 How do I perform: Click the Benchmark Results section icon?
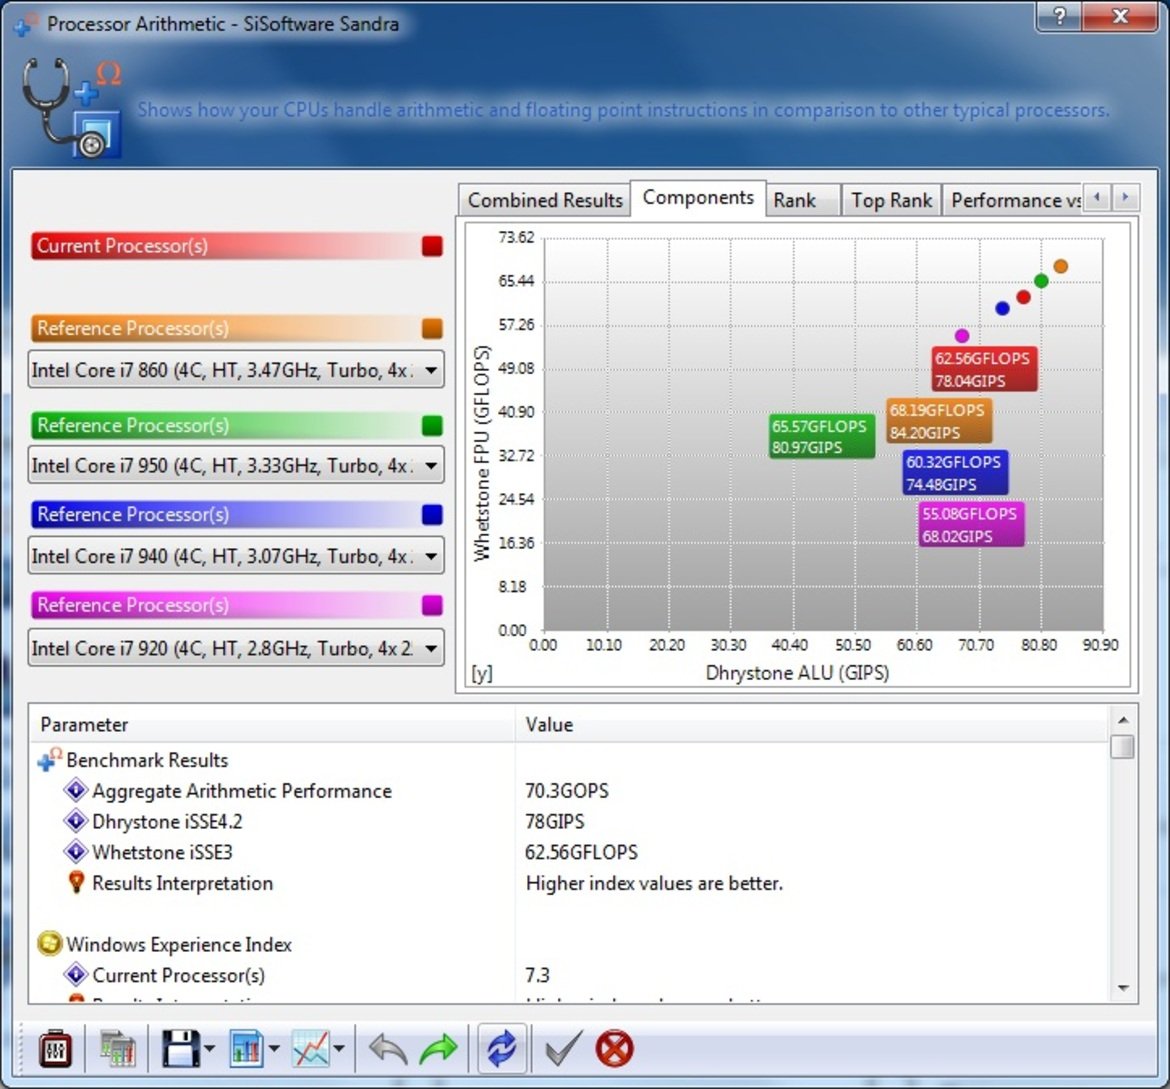coord(49,759)
